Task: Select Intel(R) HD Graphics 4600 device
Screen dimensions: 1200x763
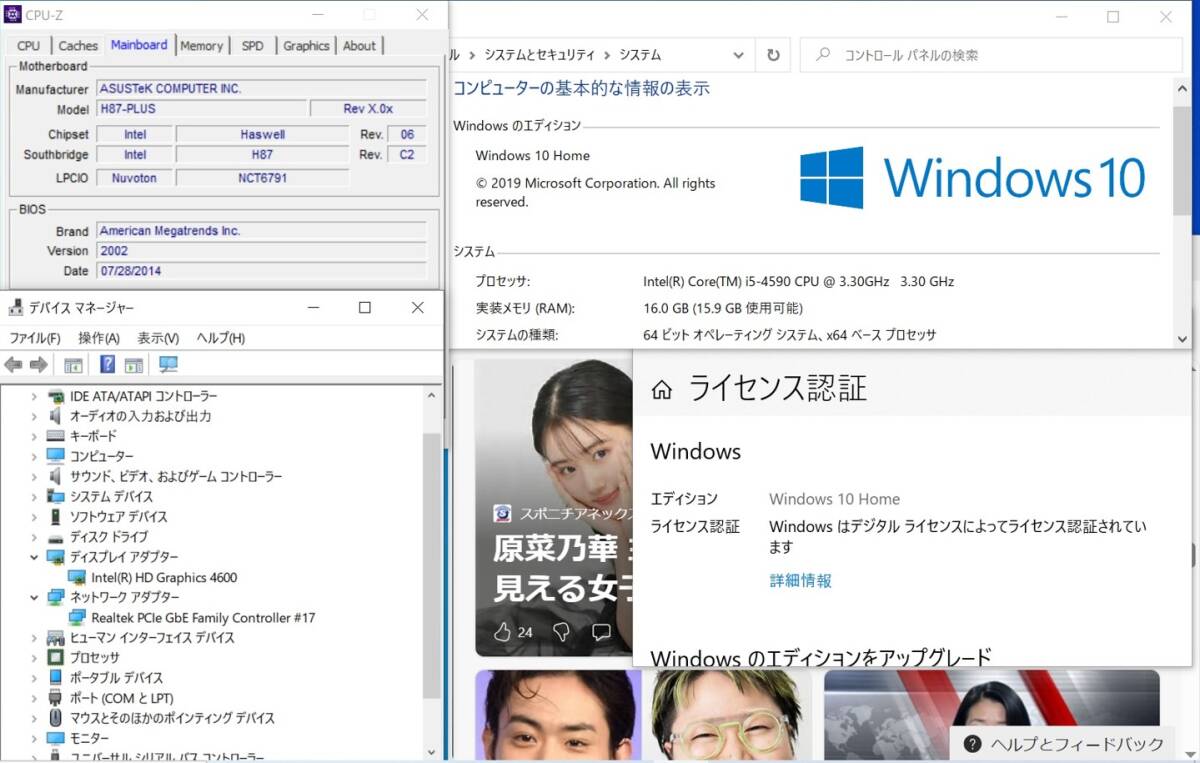Action: click(x=164, y=577)
